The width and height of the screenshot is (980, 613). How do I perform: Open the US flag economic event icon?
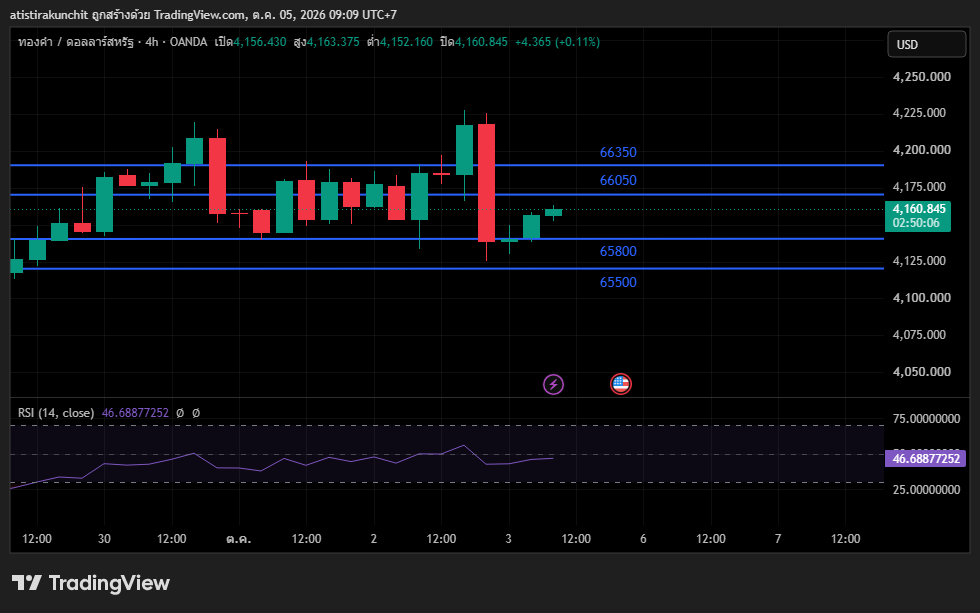[621, 384]
